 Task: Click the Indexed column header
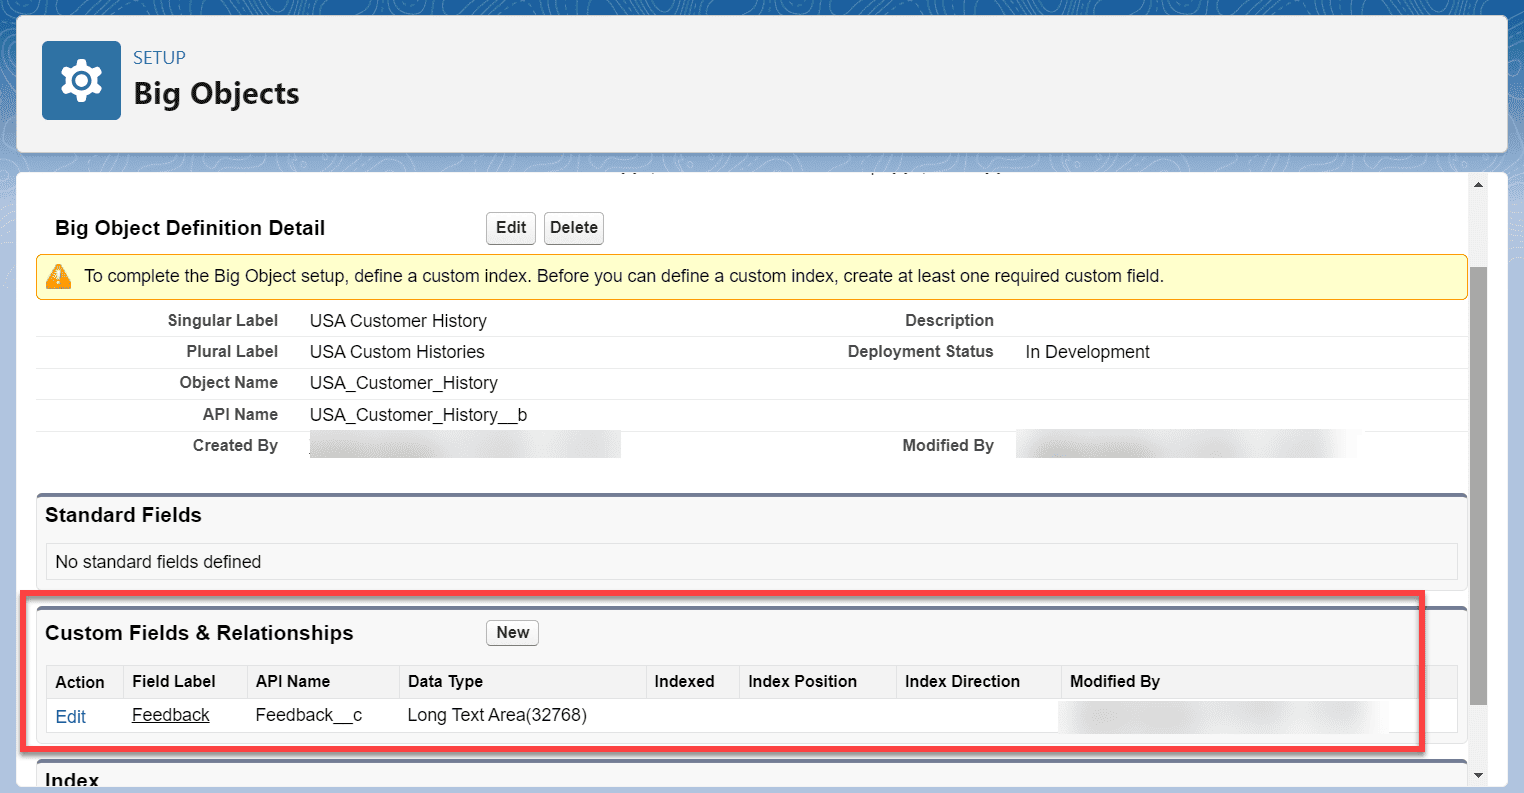pyautogui.click(x=684, y=681)
